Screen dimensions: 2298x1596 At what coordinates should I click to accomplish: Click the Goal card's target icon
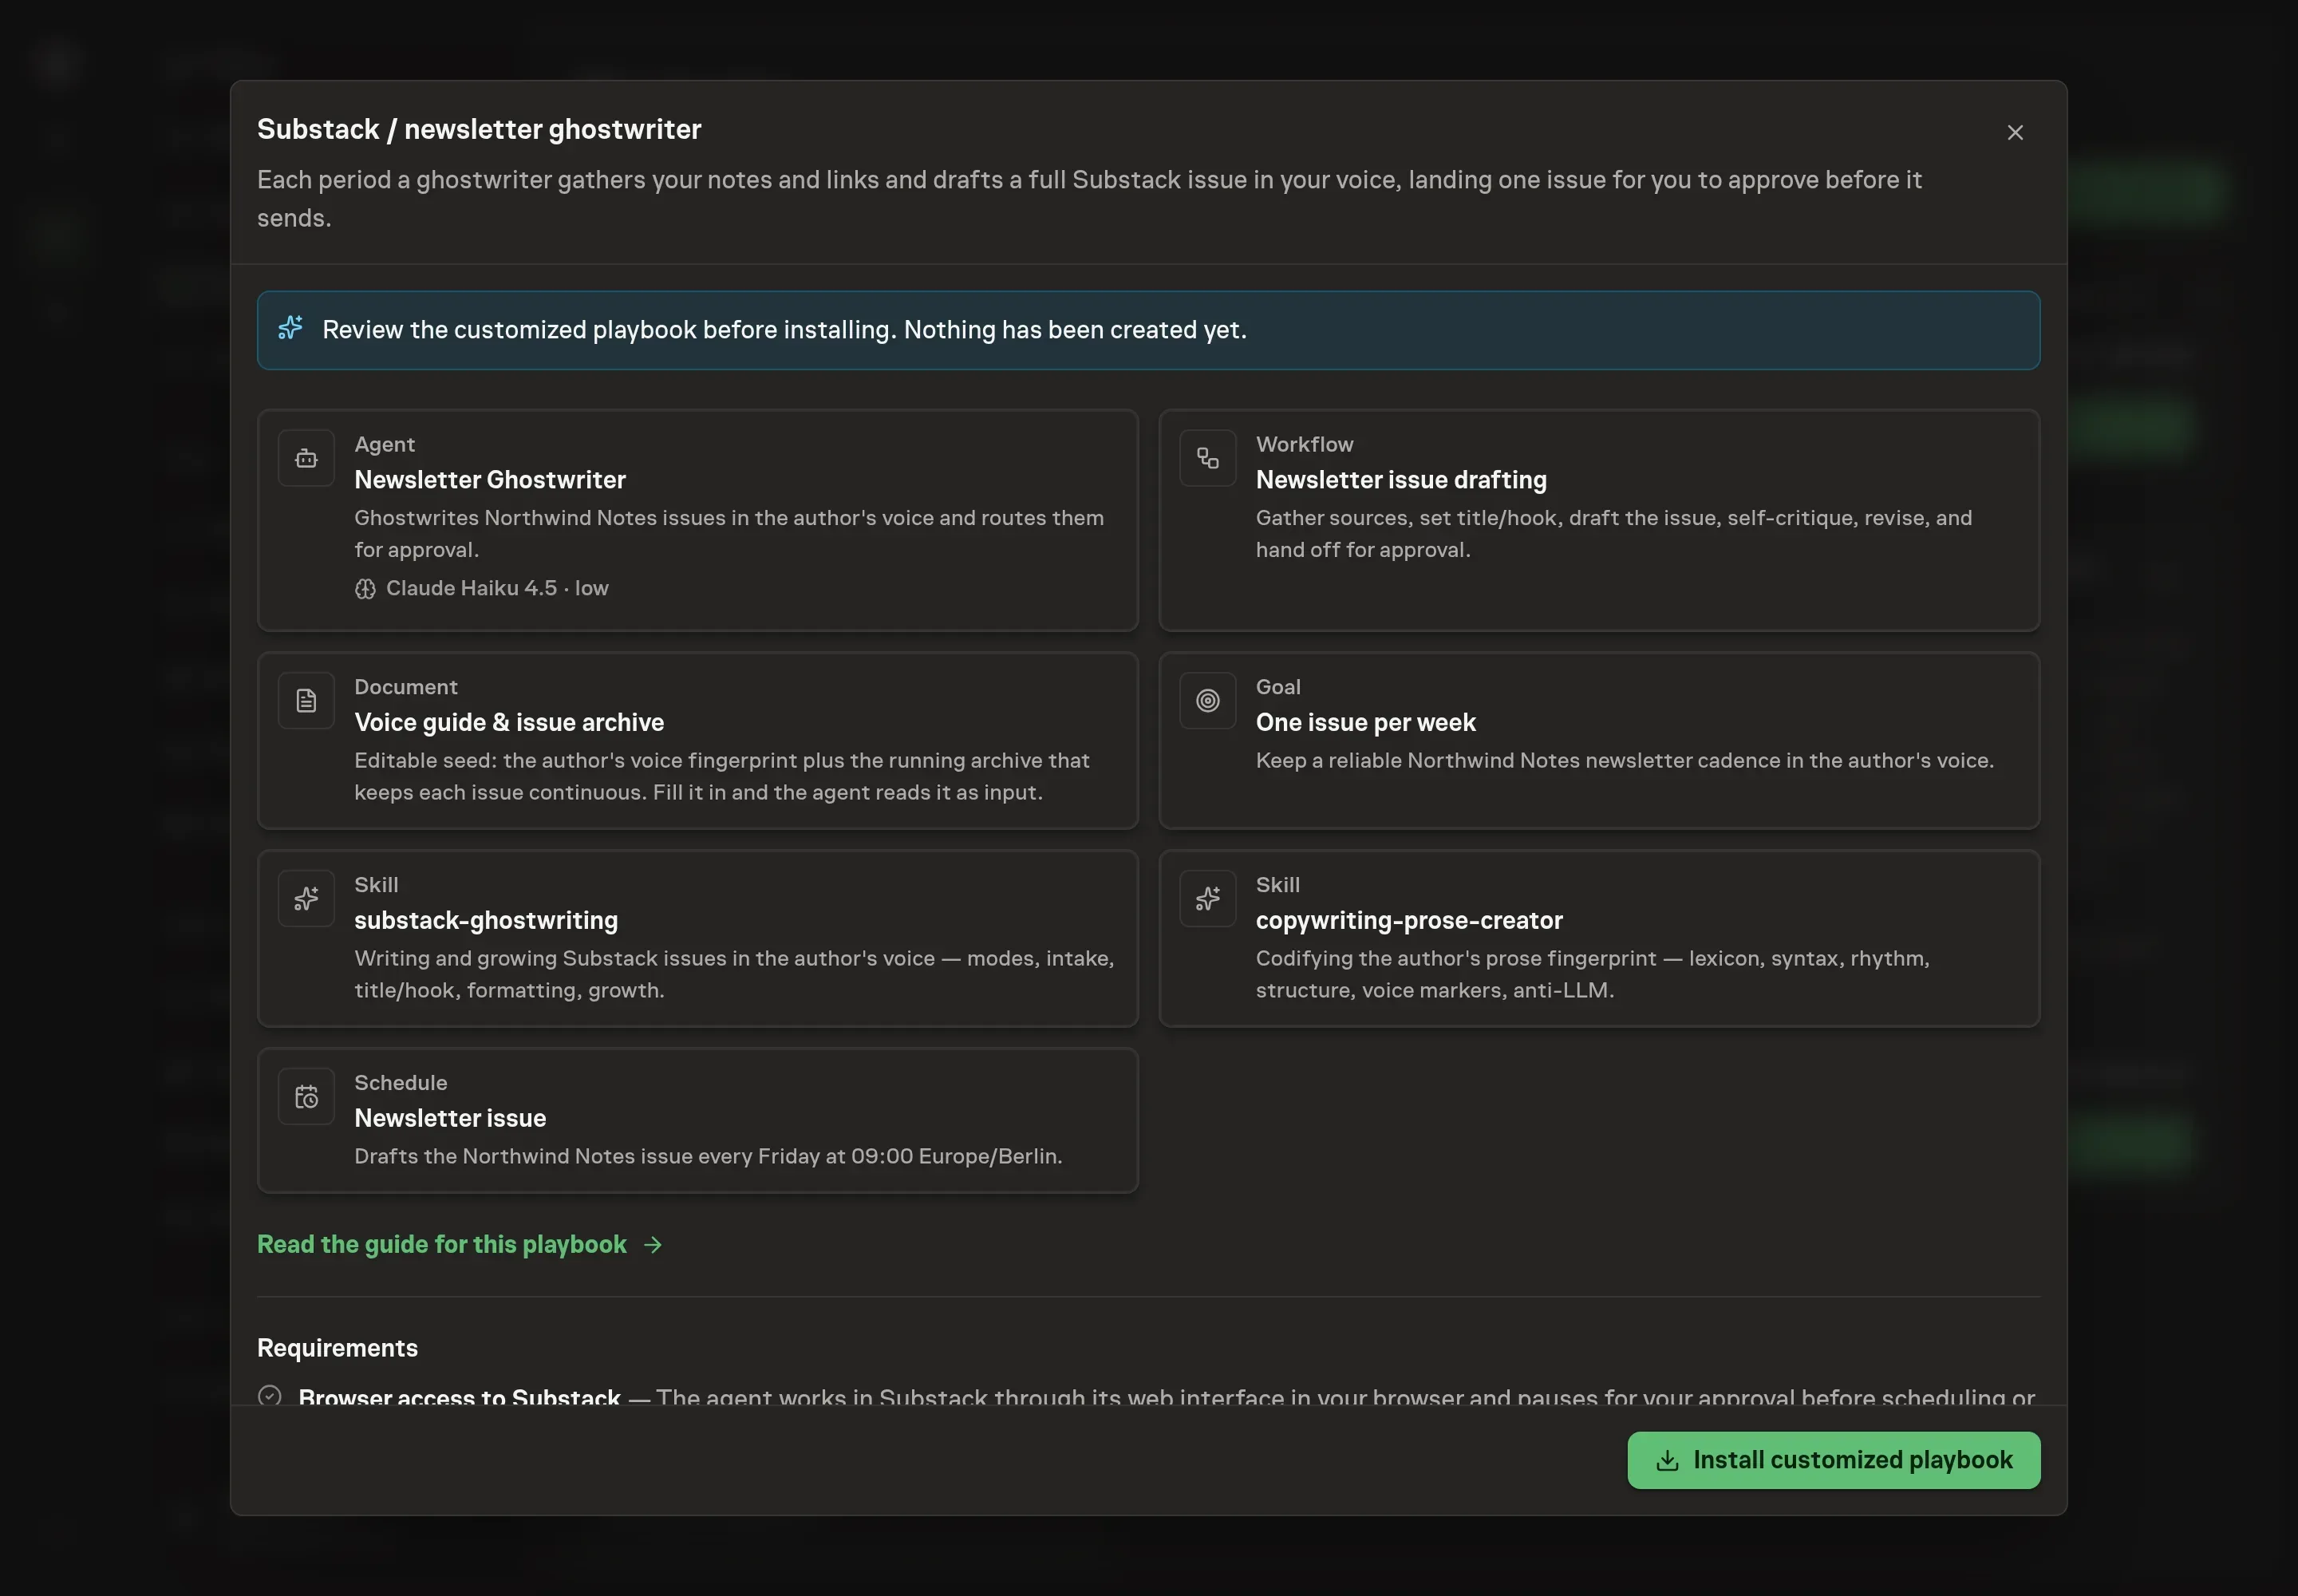(1208, 701)
